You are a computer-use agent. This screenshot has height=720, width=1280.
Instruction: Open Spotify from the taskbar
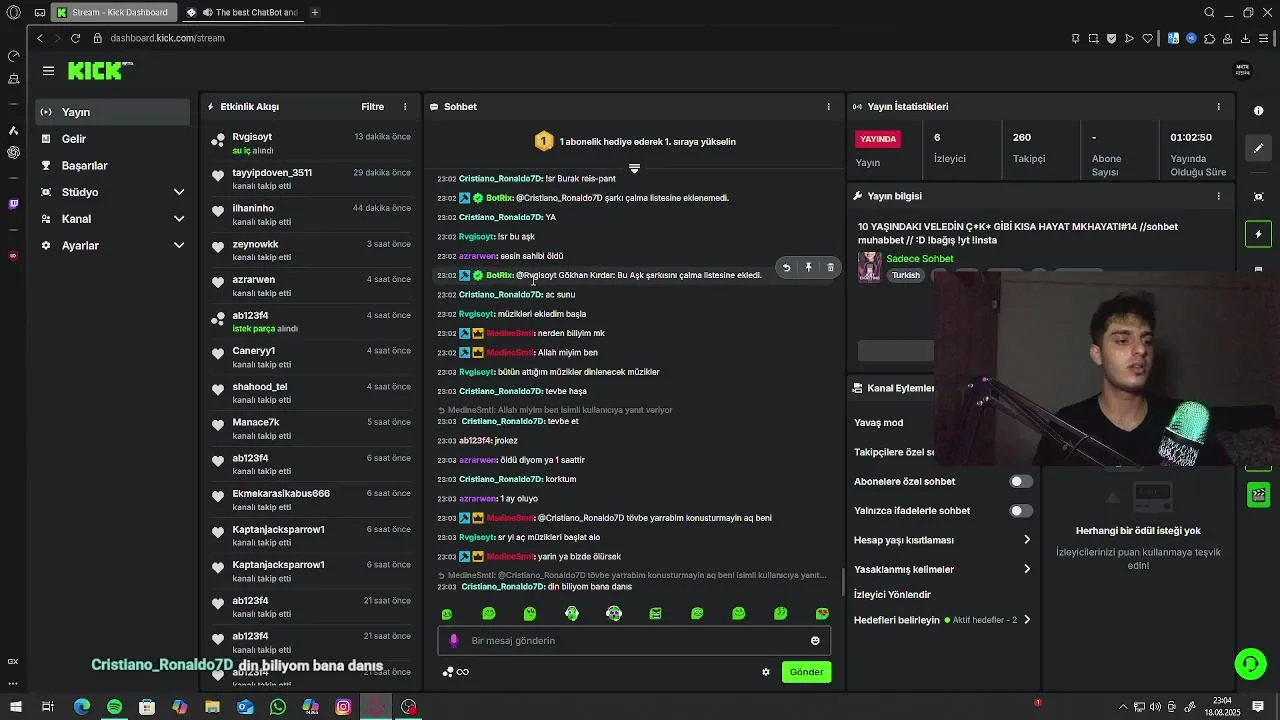(x=114, y=707)
